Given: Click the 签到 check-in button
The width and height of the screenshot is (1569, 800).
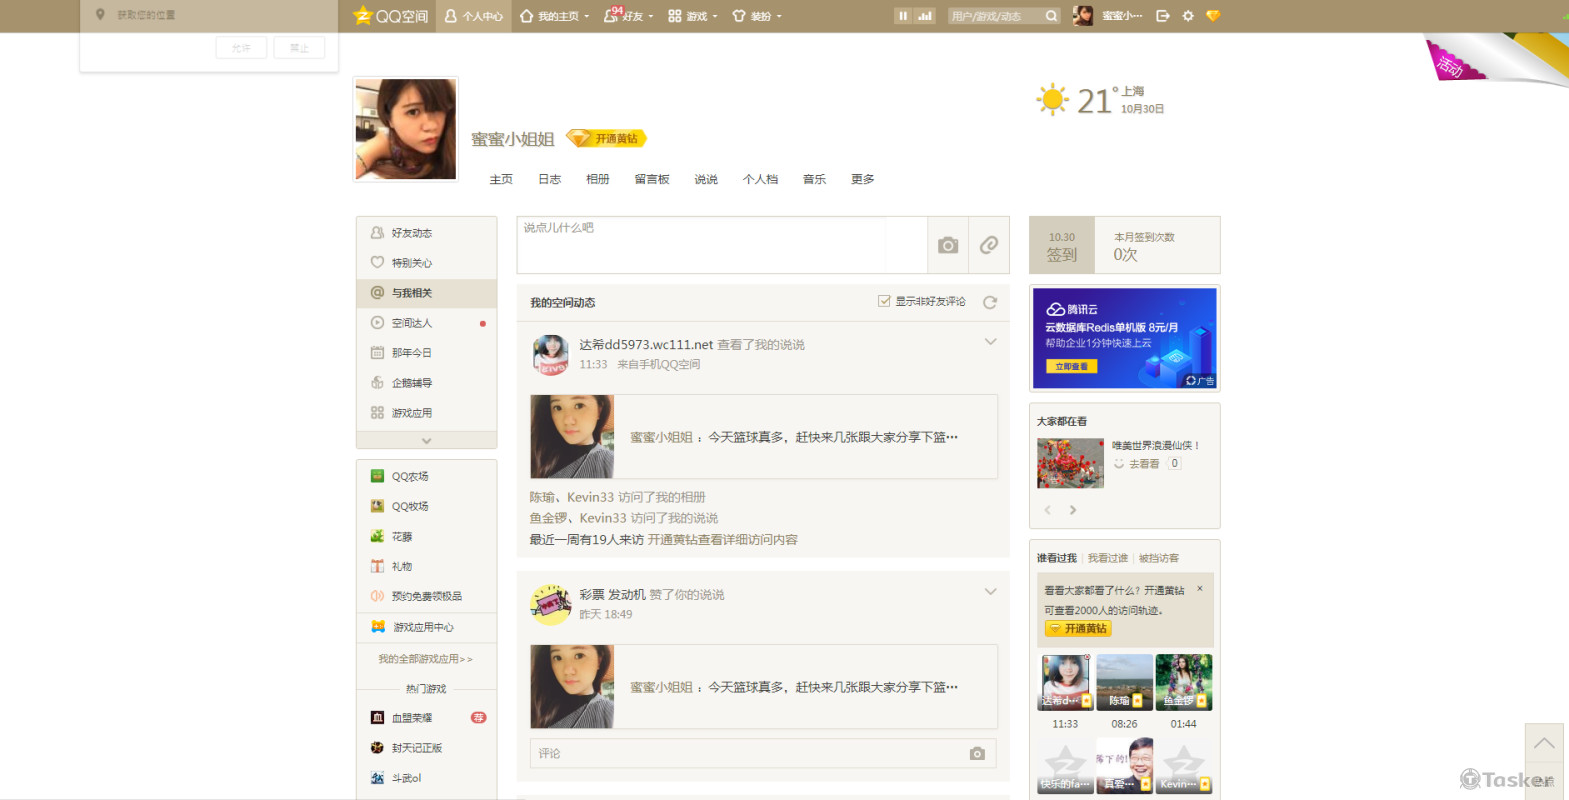Looking at the screenshot, I should click(x=1062, y=246).
